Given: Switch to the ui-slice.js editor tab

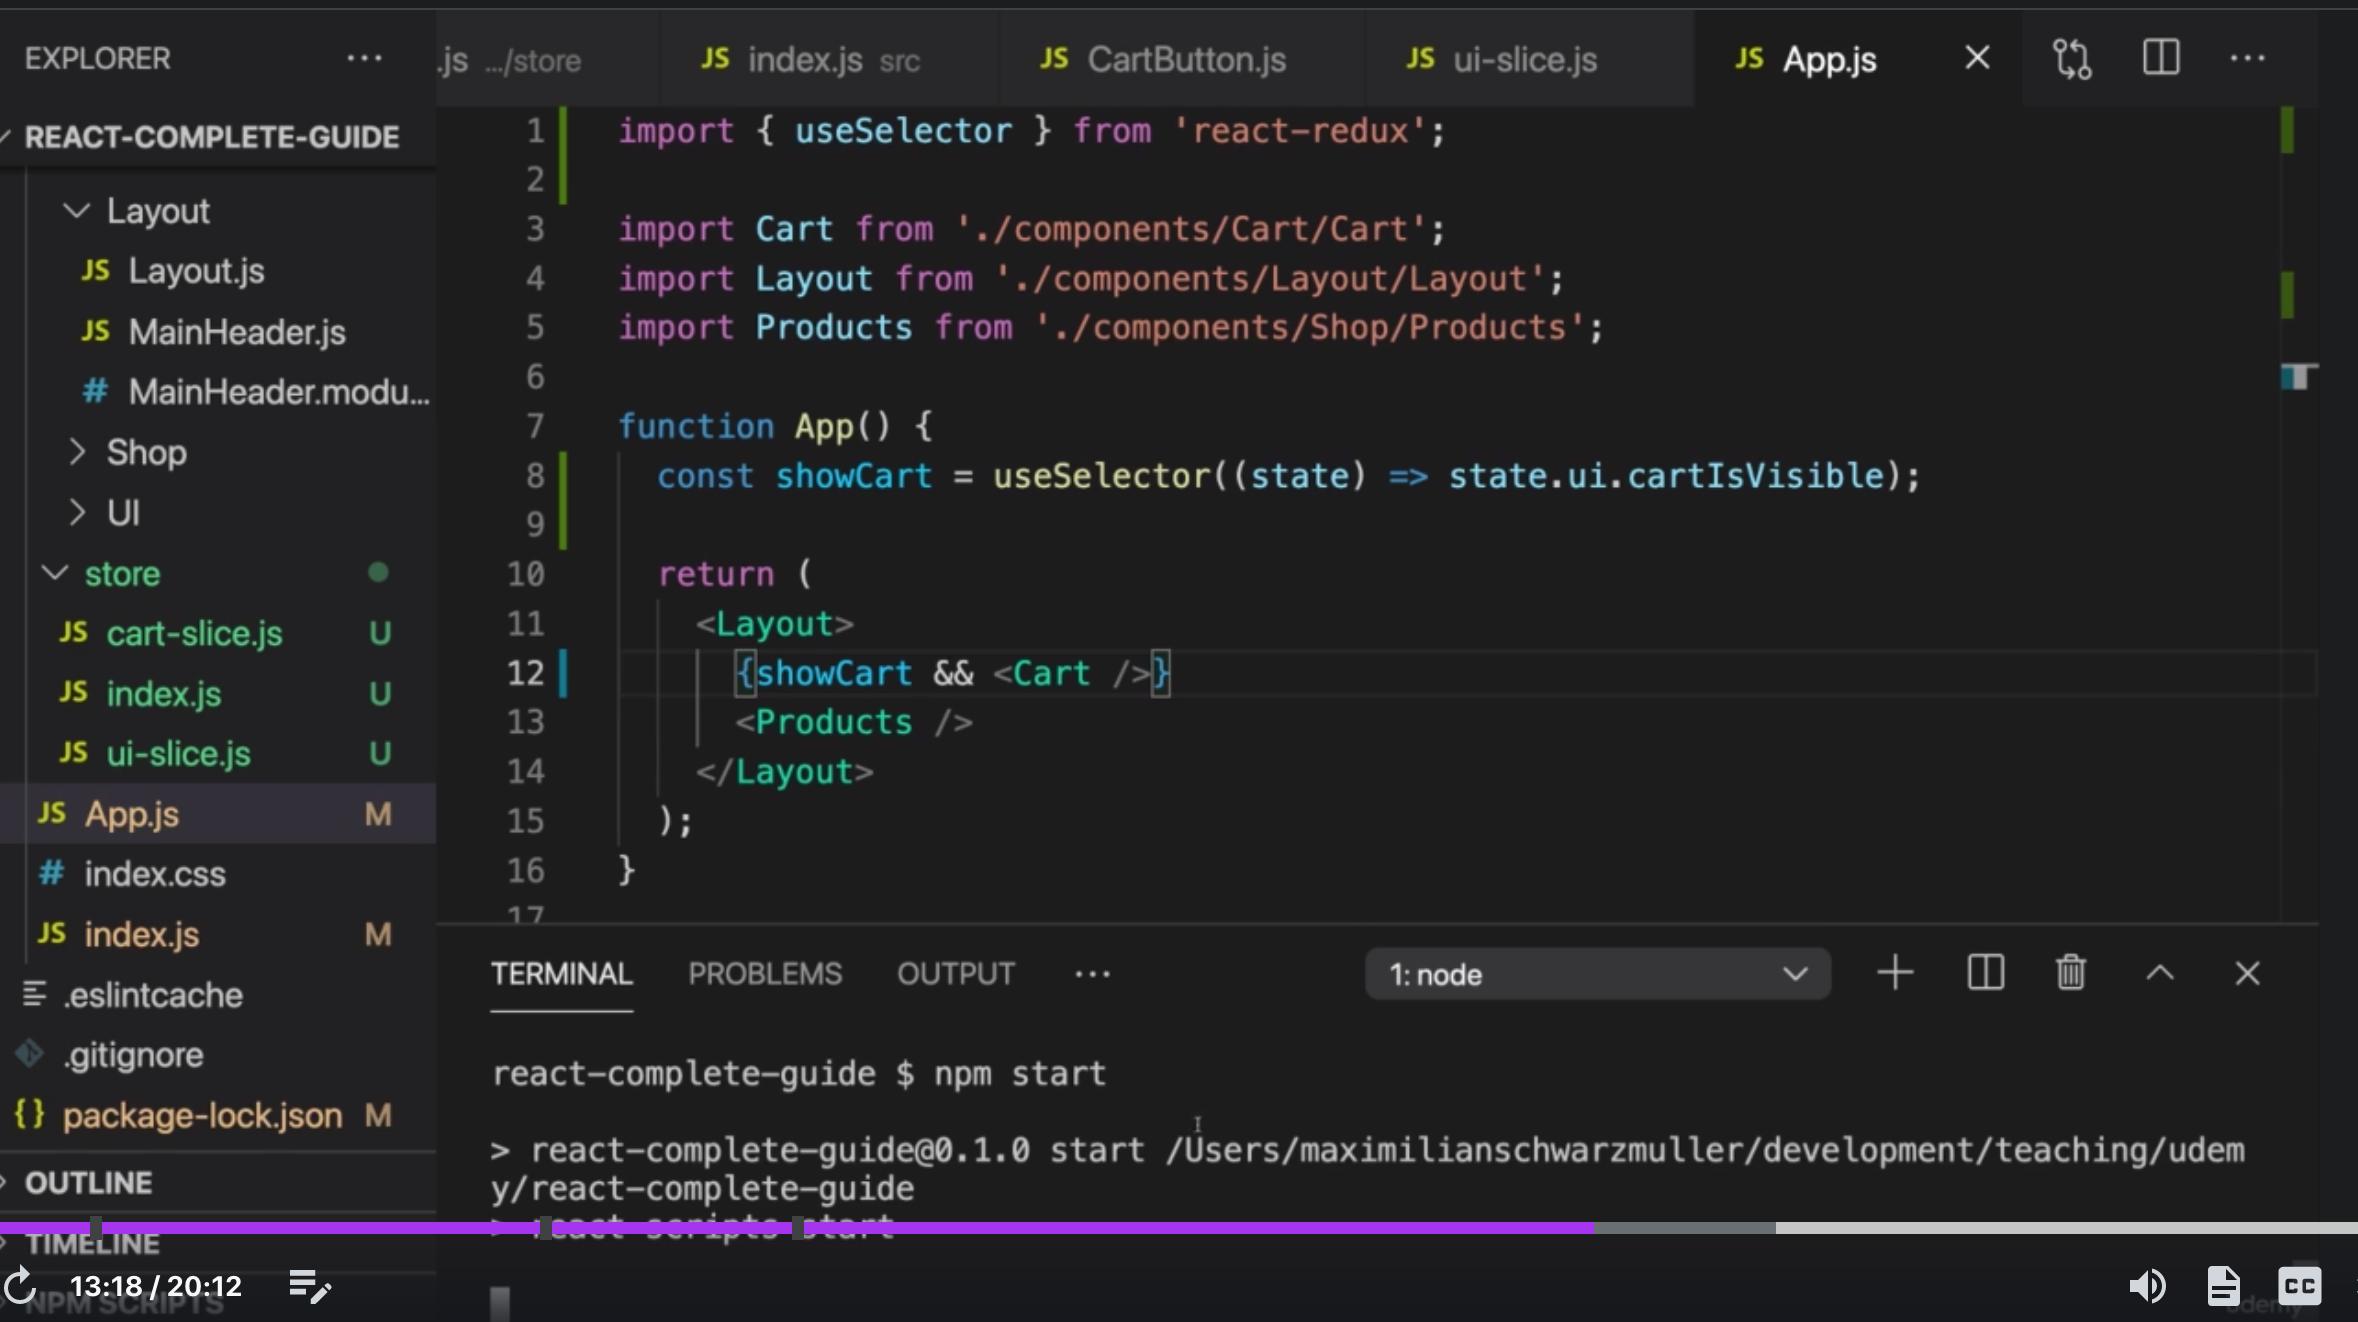Looking at the screenshot, I should tap(1524, 60).
